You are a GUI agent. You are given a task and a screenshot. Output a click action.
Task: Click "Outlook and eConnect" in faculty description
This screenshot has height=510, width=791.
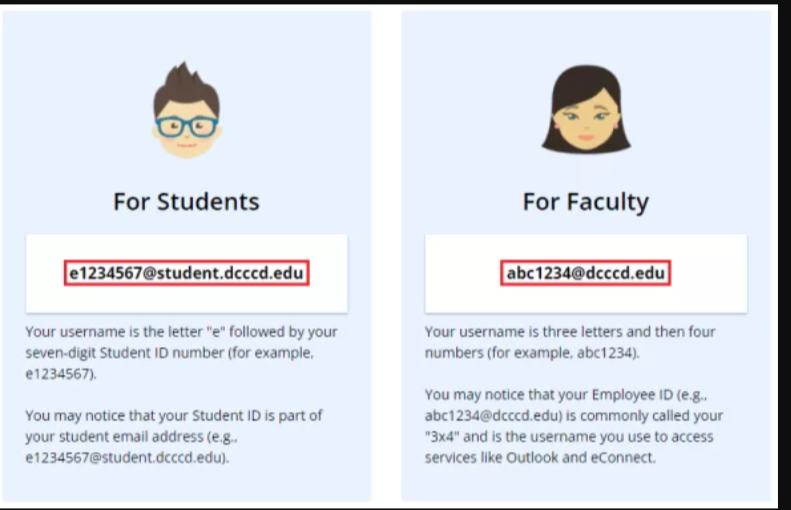(x=581, y=458)
